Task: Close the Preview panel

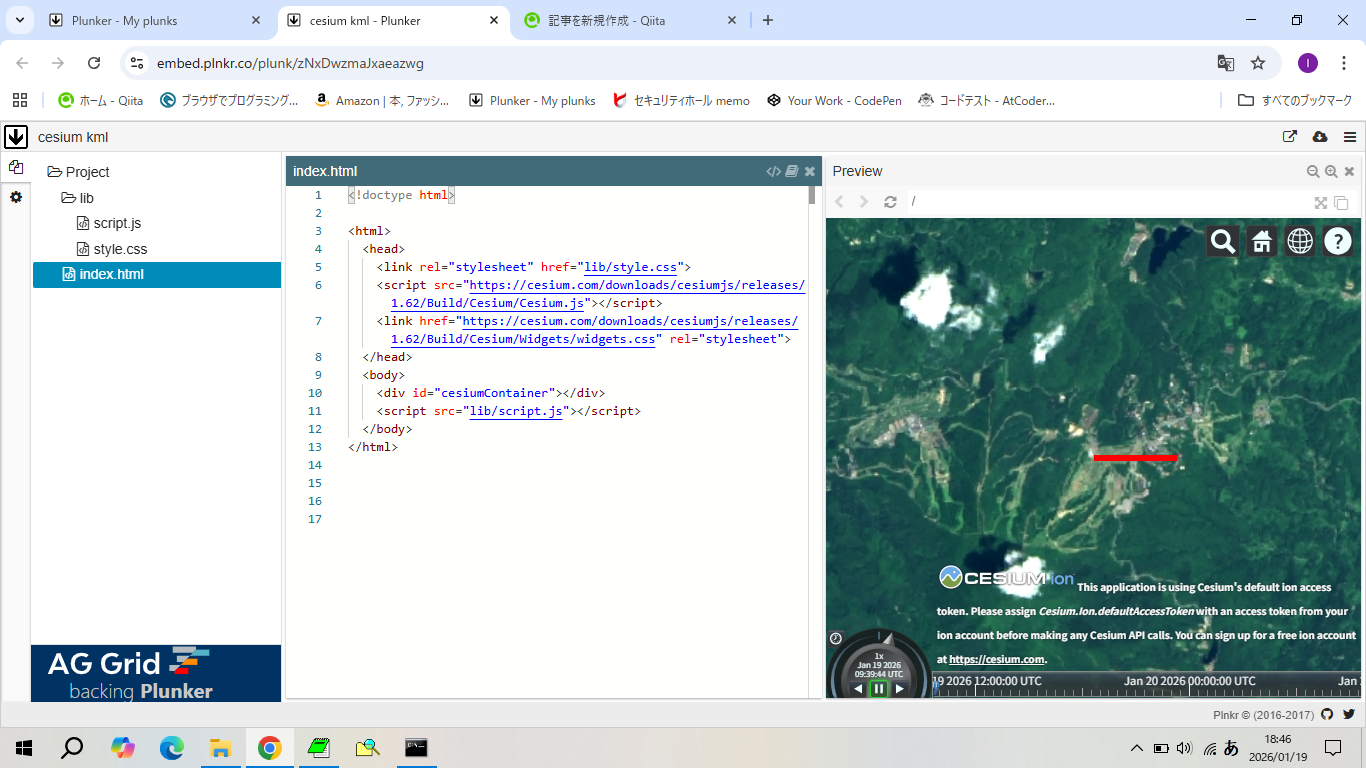Action: 1349,171
